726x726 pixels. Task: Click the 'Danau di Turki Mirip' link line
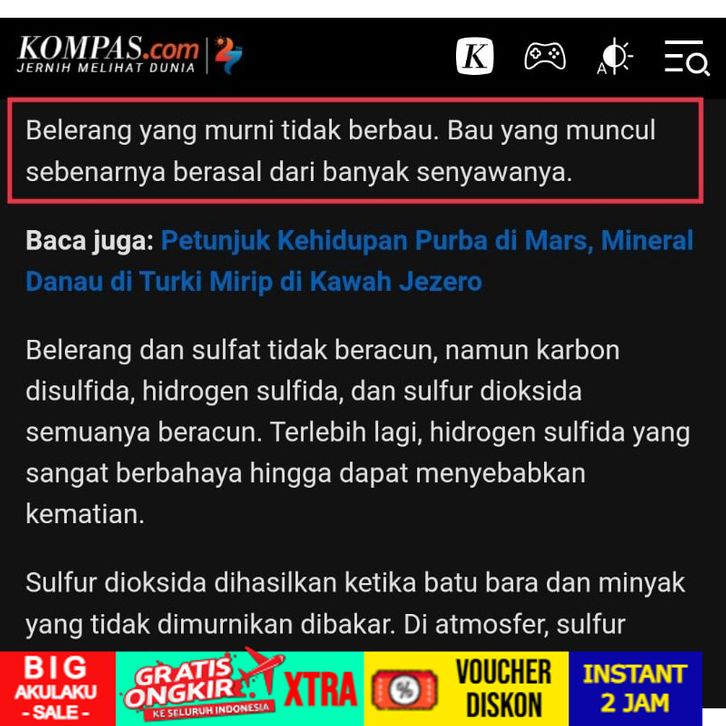pos(254,282)
